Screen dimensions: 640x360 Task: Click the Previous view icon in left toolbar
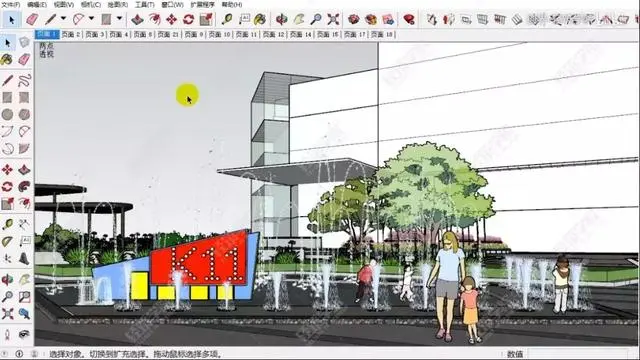[24, 313]
